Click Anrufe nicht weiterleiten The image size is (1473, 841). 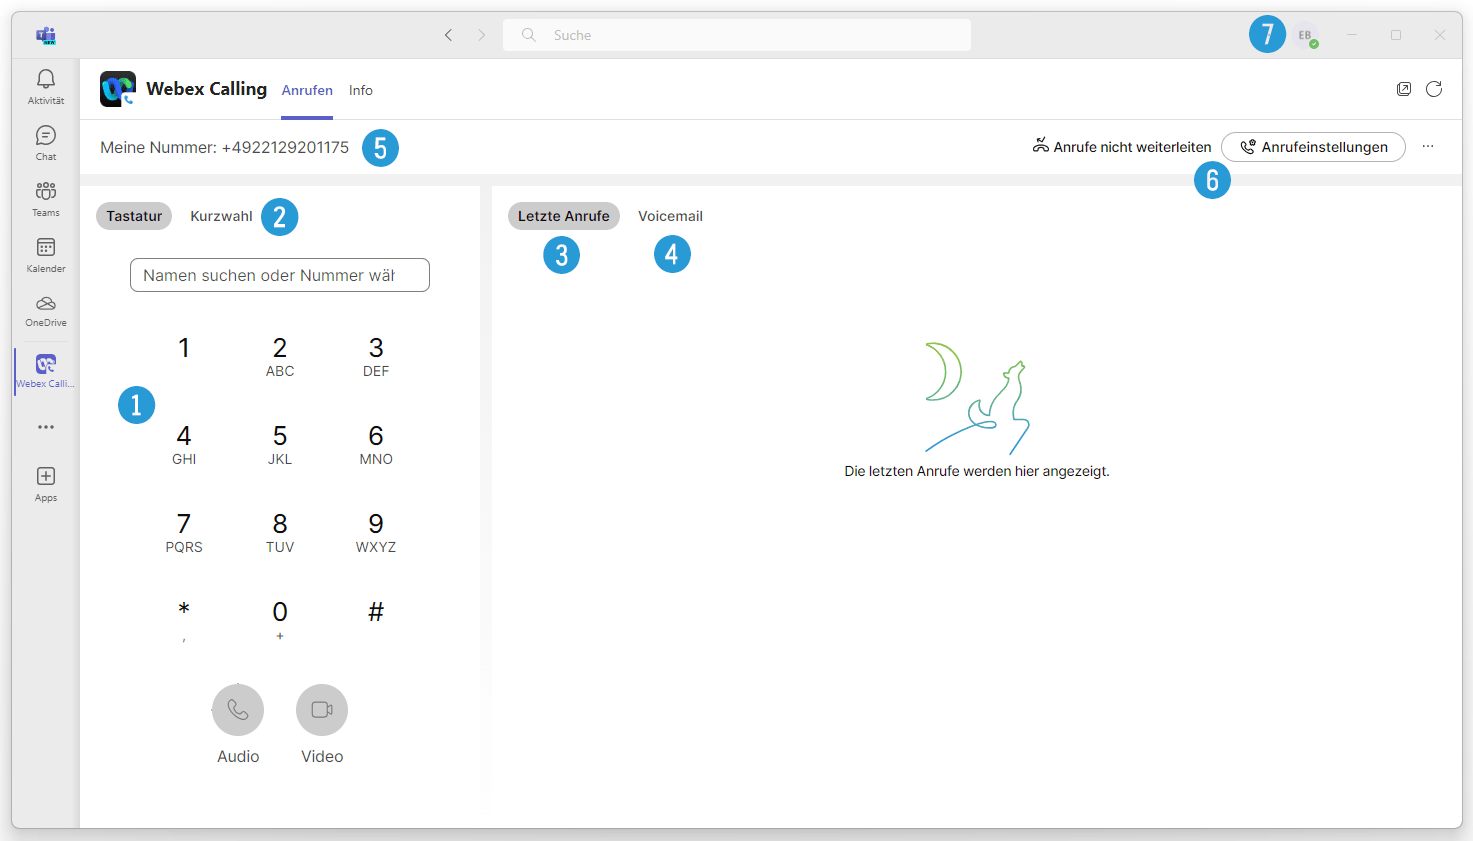coord(1122,147)
